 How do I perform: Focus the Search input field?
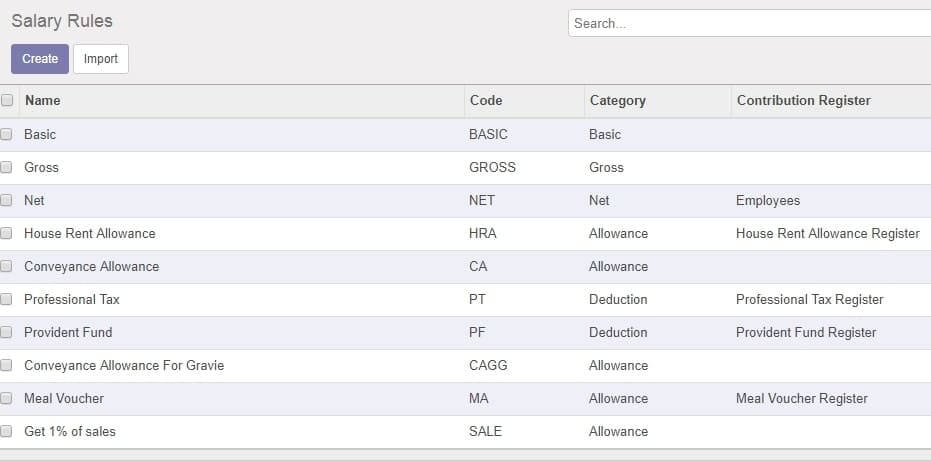tap(749, 23)
